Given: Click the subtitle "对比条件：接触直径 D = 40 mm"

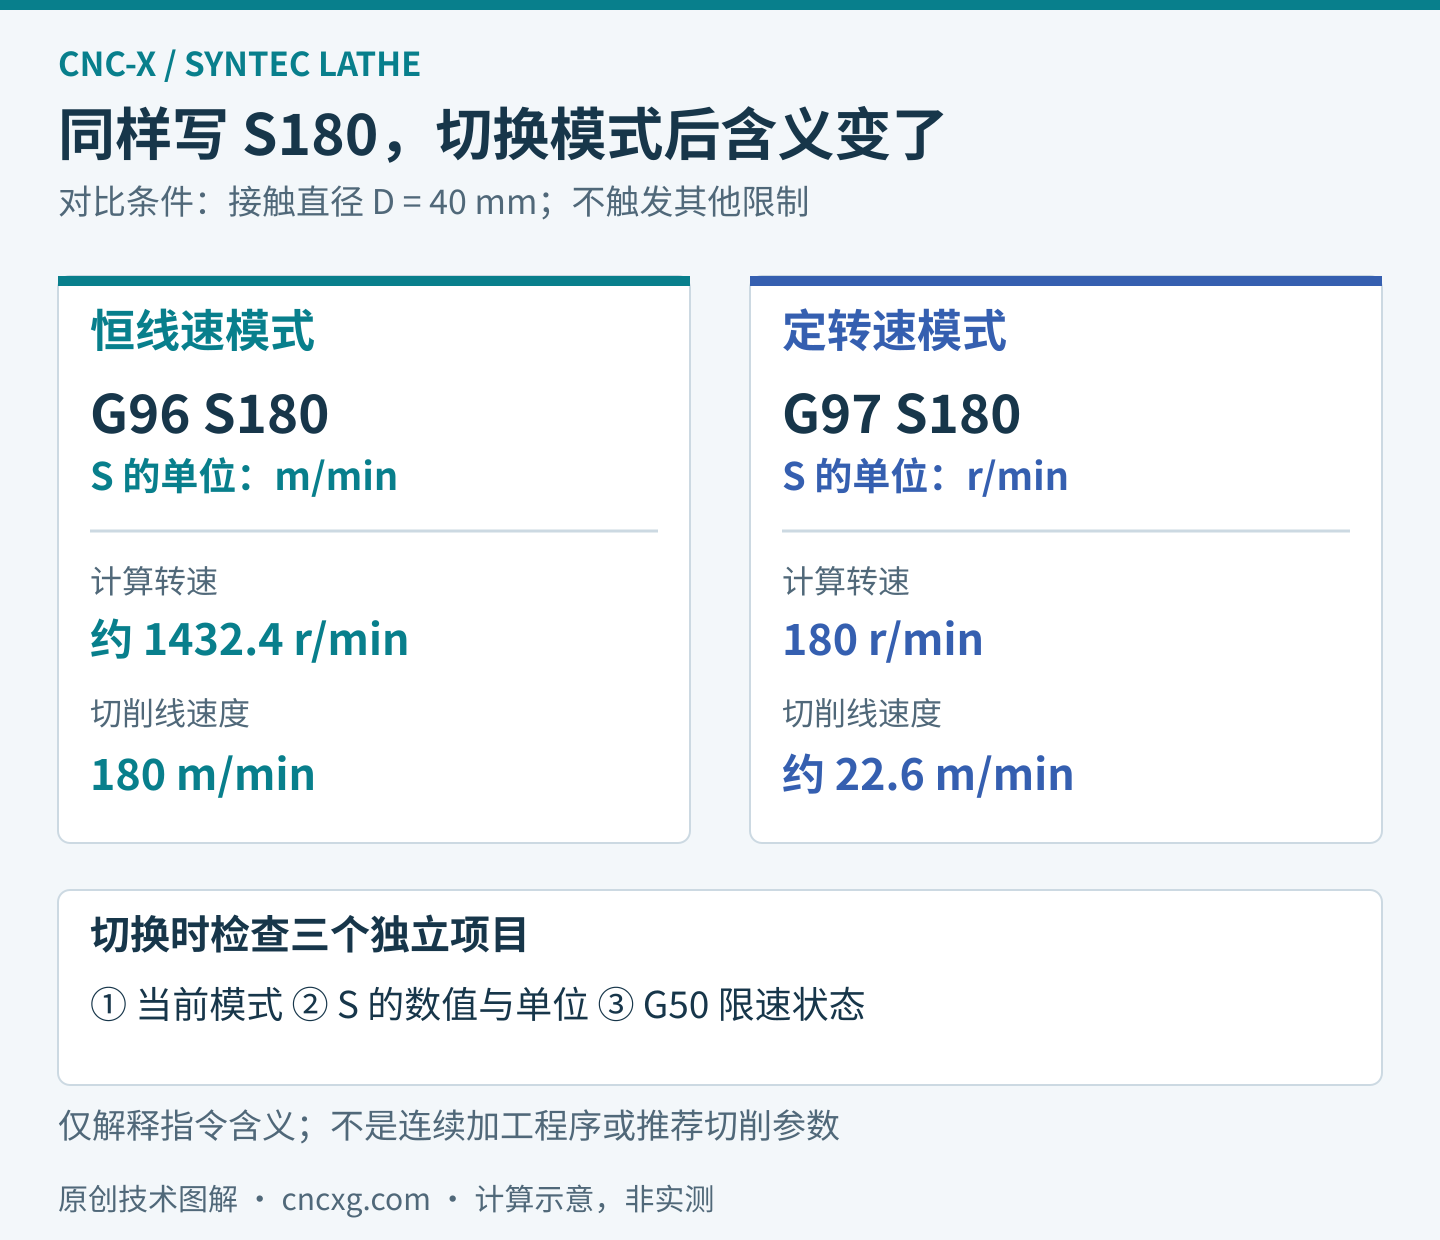Looking at the screenshot, I should click(x=298, y=202).
